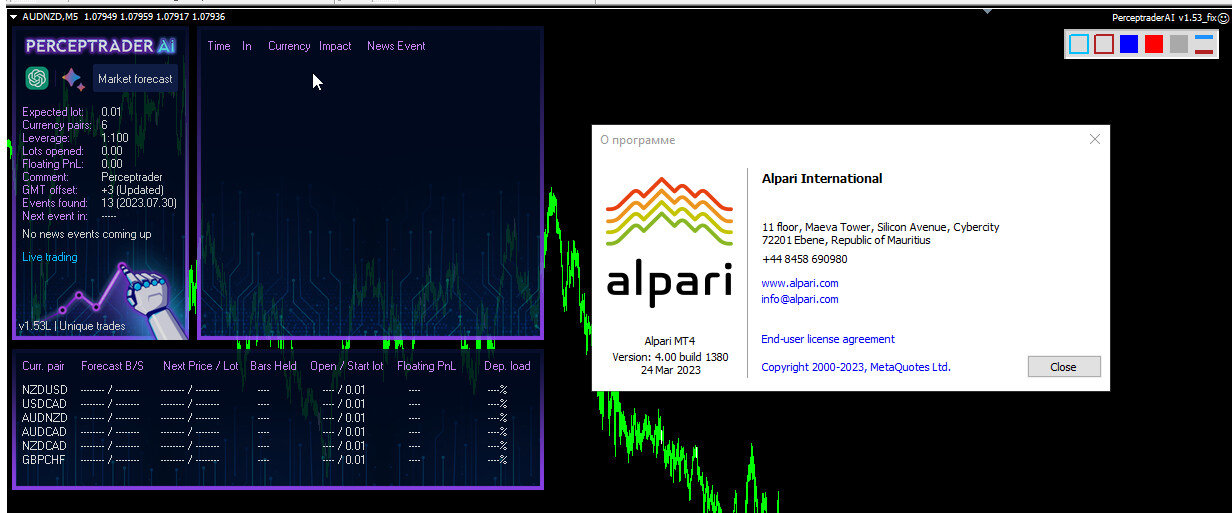Click the Expected lot value 0.01
The image size is (1232, 513).
[x=111, y=113]
